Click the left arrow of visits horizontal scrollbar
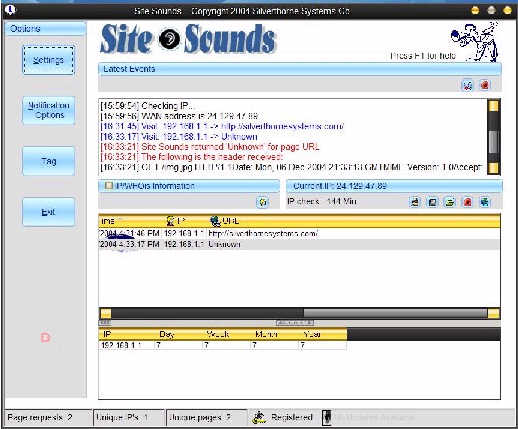This screenshot has height=429, width=518. pyautogui.click(x=106, y=313)
